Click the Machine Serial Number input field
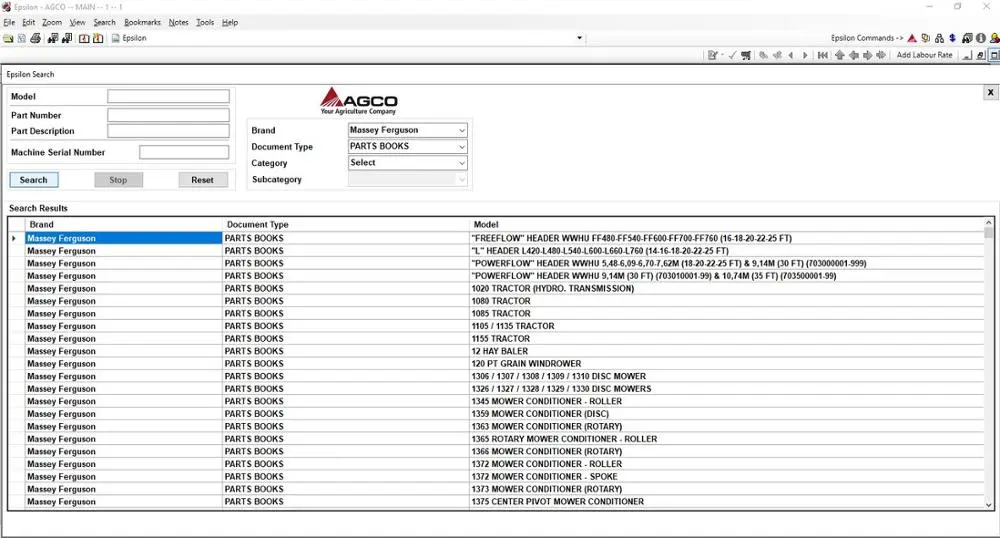1000x538 pixels. click(x=184, y=152)
